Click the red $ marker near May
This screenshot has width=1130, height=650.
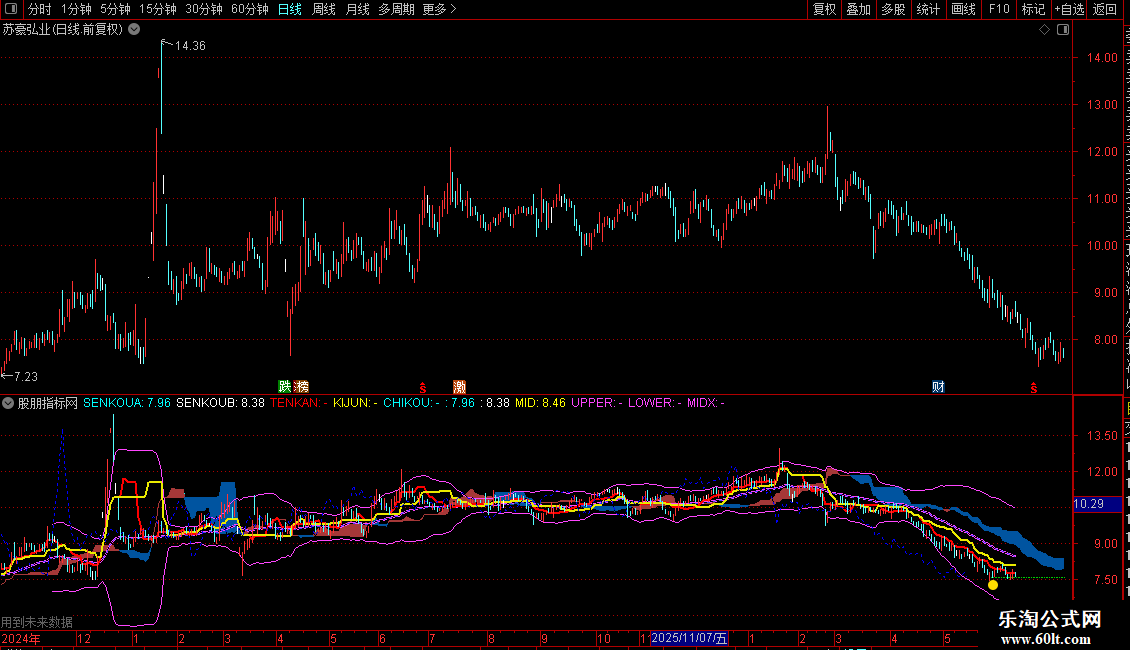click(1033, 388)
